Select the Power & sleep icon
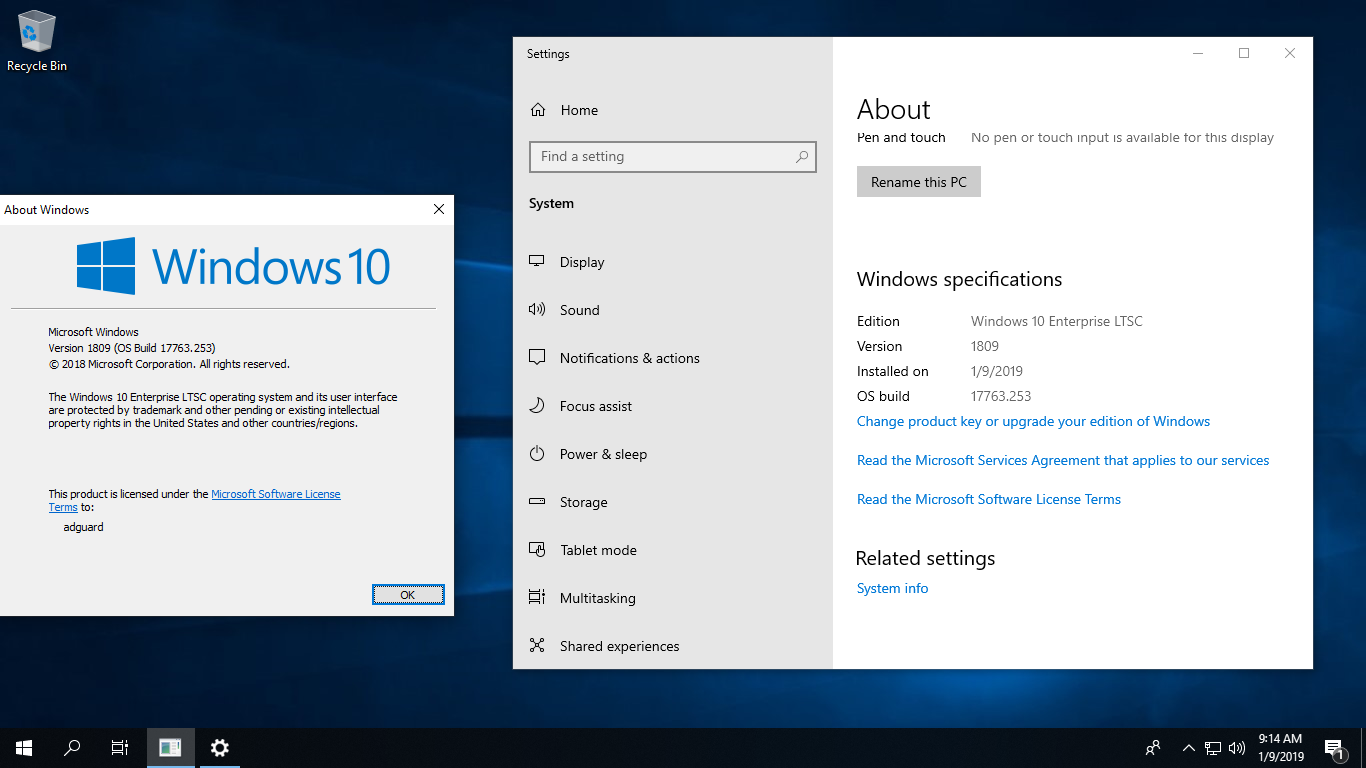The height and width of the screenshot is (768, 1366). pyautogui.click(x=537, y=454)
